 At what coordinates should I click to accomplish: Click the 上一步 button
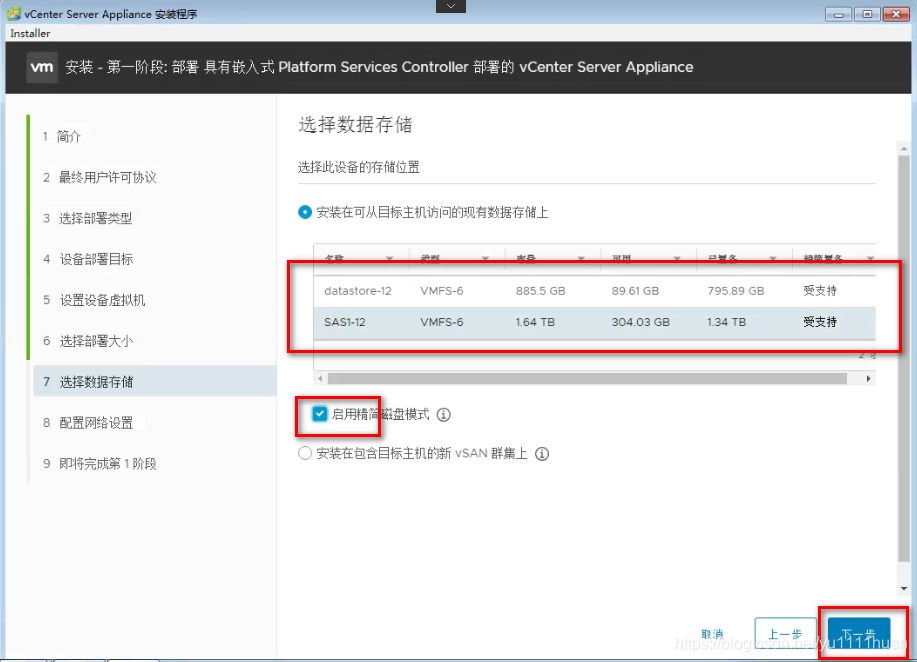click(x=785, y=633)
